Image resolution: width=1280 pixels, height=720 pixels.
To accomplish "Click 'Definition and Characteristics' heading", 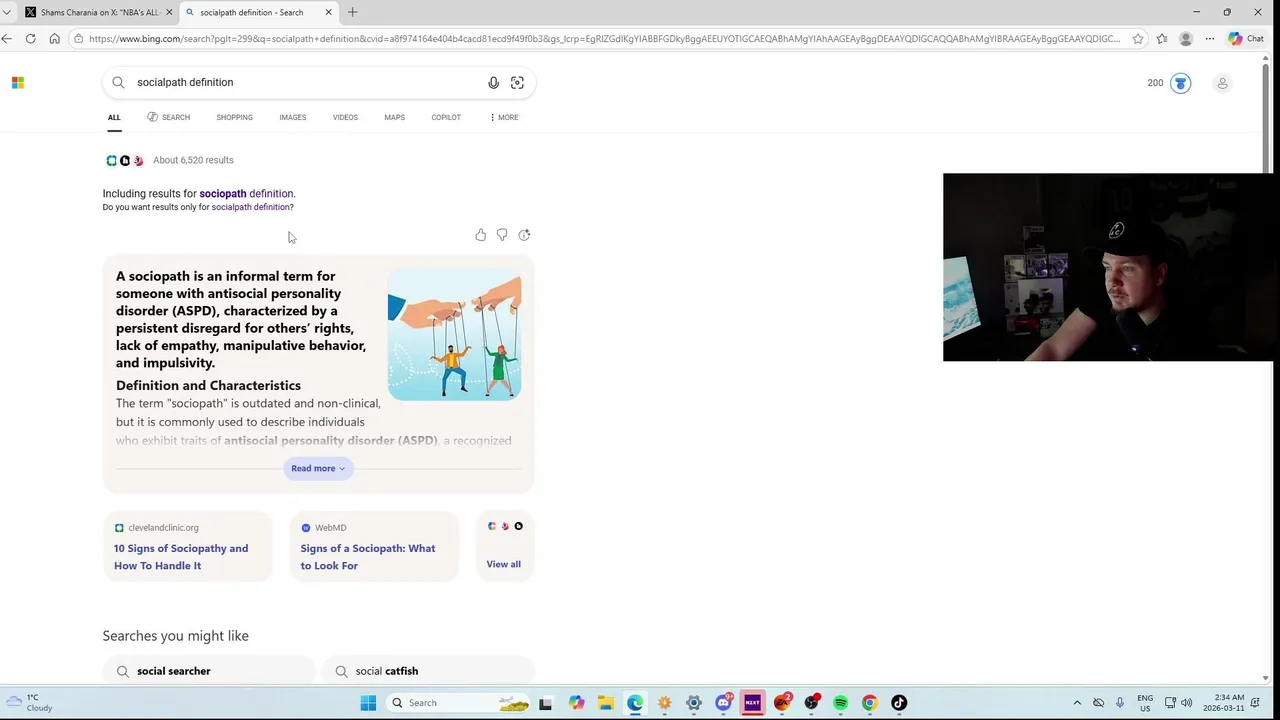I will tap(208, 385).
